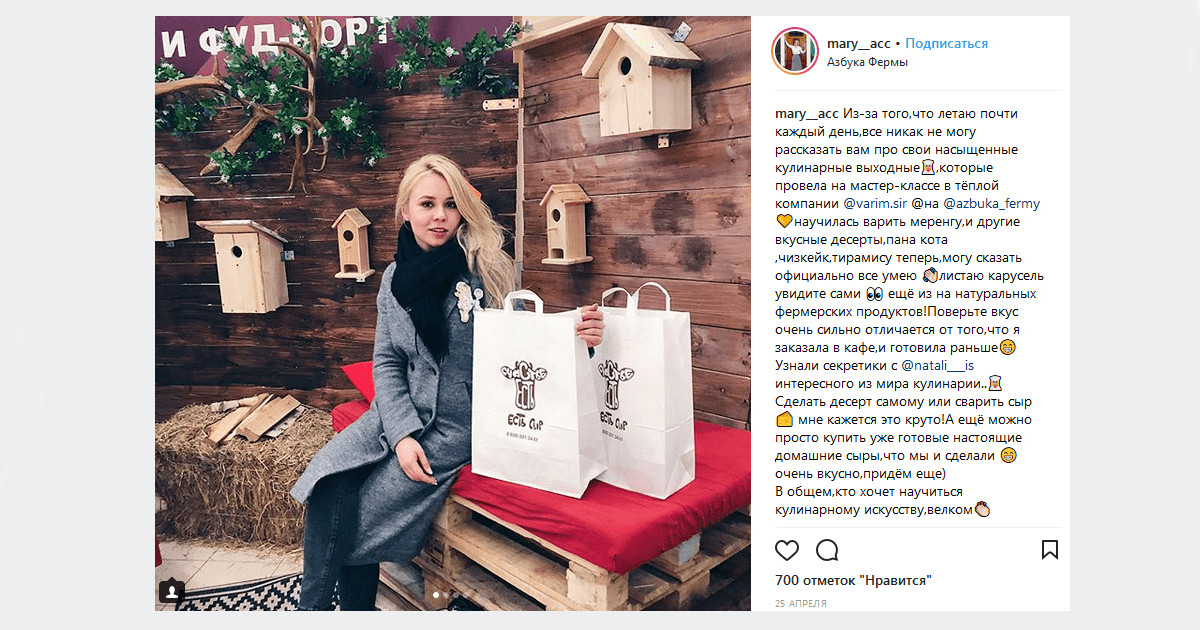View the 700 отметок "Нравится" likes list
This screenshot has height=630, width=1200.
click(x=853, y=580)
